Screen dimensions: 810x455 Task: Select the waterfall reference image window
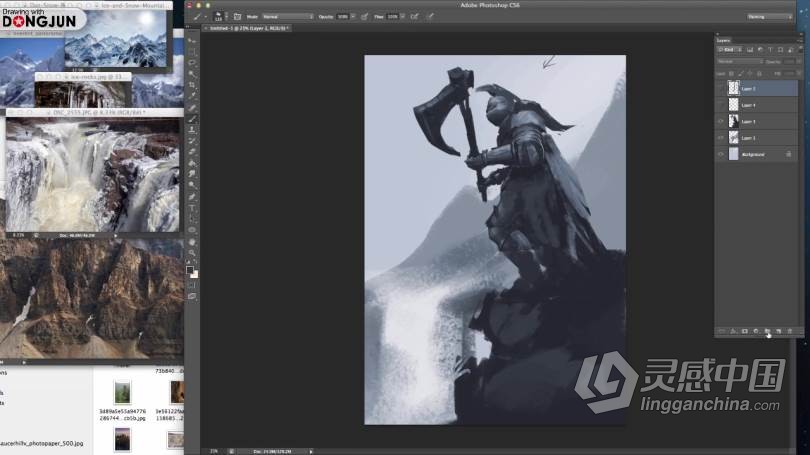pos(93,174)
